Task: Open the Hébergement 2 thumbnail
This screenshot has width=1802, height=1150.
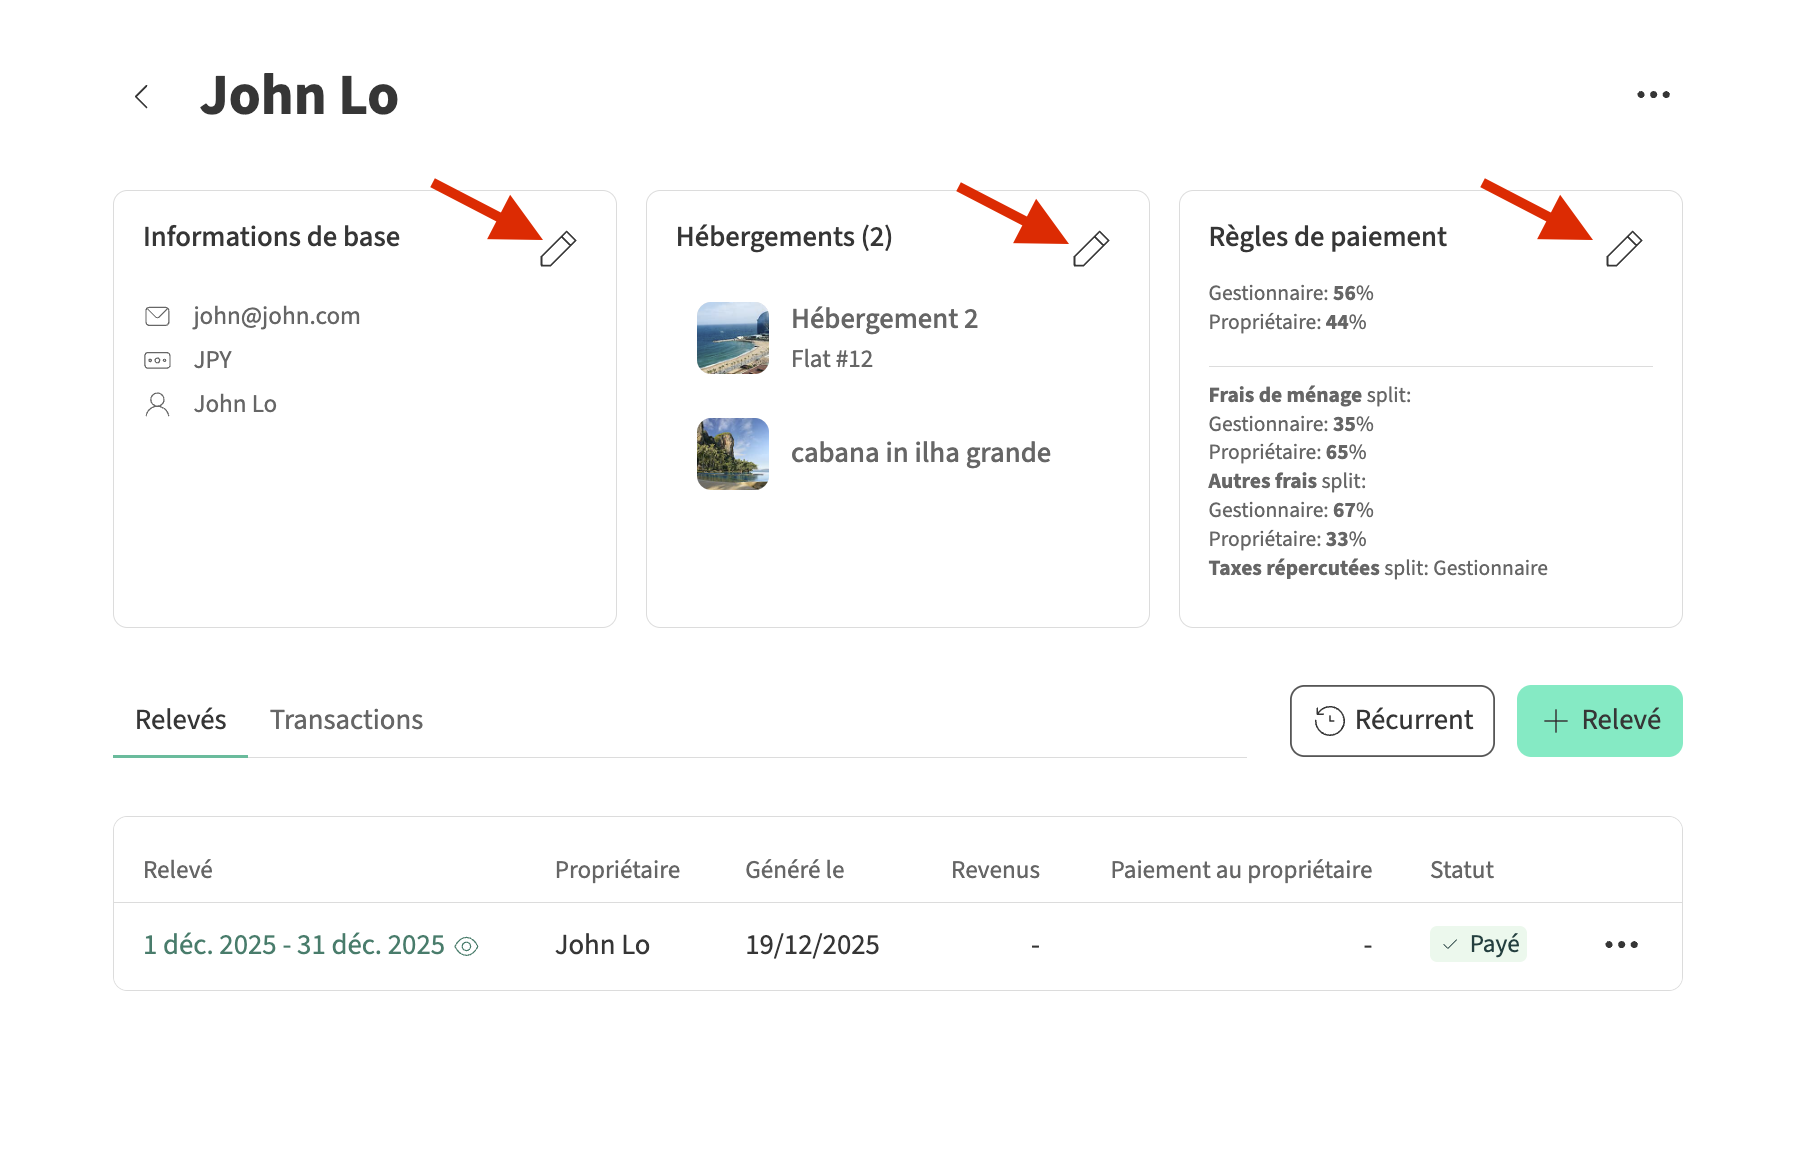Action: 733,338
